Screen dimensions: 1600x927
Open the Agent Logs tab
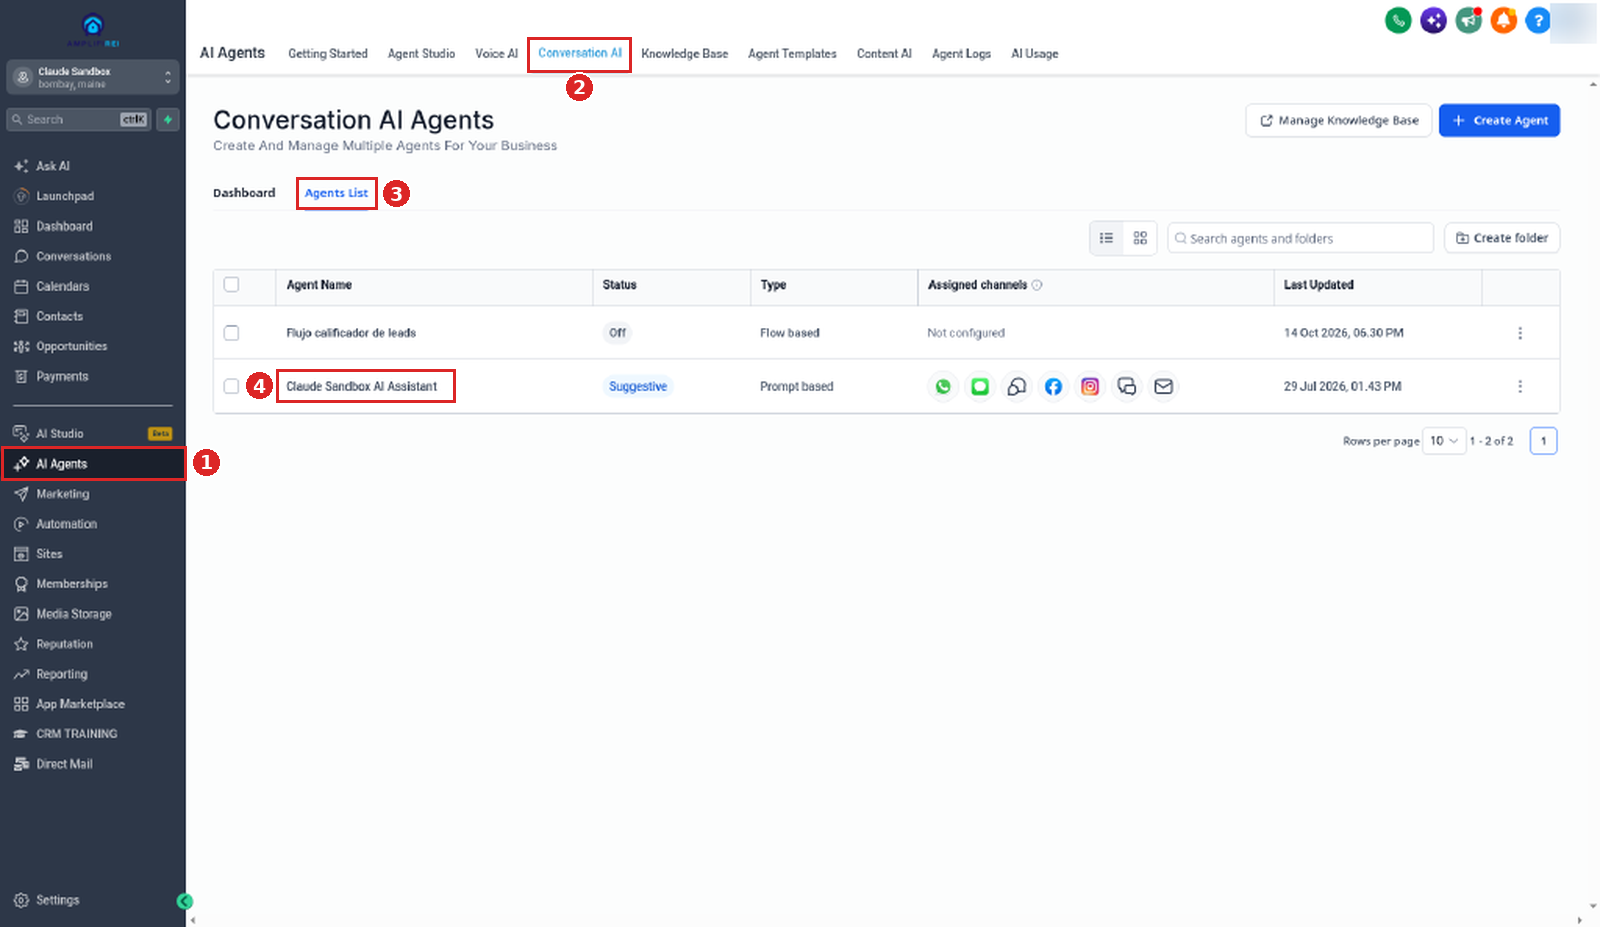tap(961, 54)
